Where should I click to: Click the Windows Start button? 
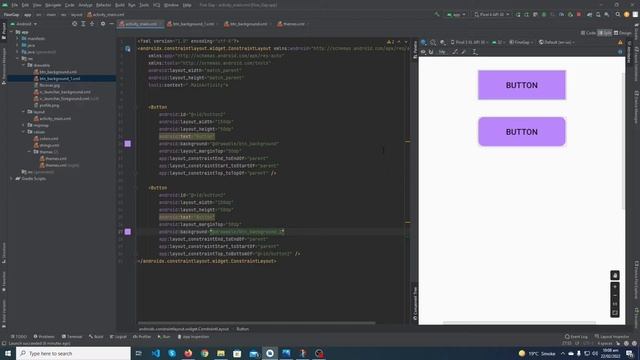tap(8, 353)
